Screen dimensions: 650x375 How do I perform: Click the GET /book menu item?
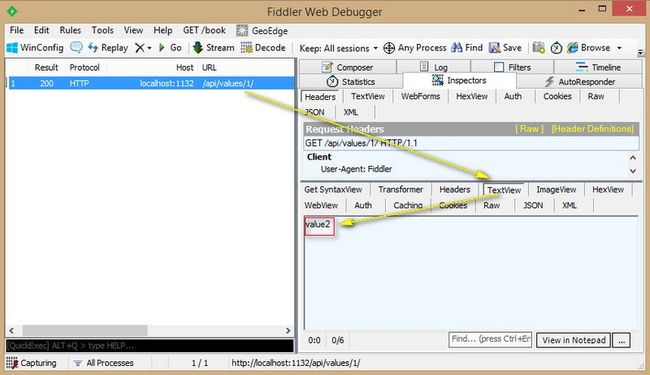click(204, 30)
